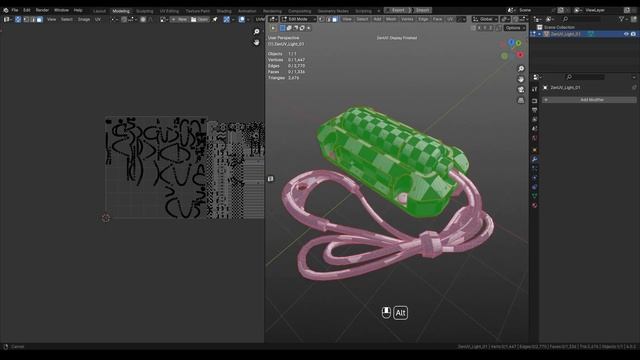Click the Open image button in UV editor
640x360 pixels.
(200, 19)
